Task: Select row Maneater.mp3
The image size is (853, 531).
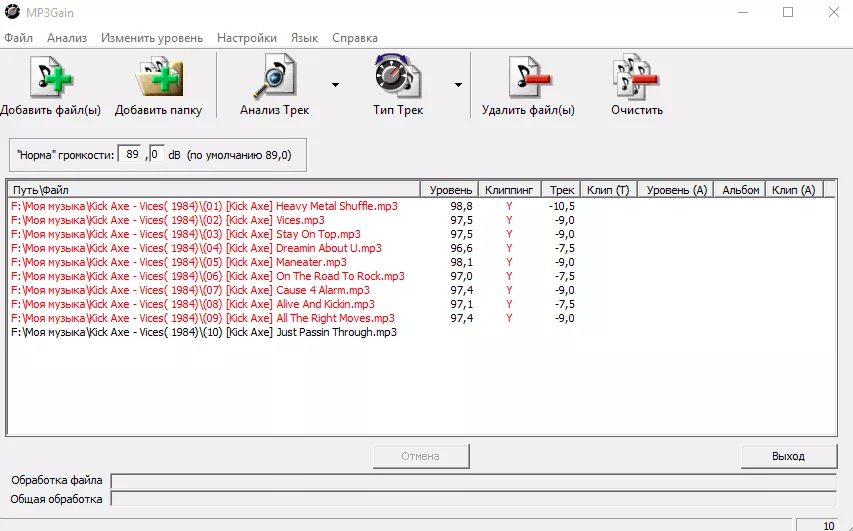Action: (x=179, y=262)
